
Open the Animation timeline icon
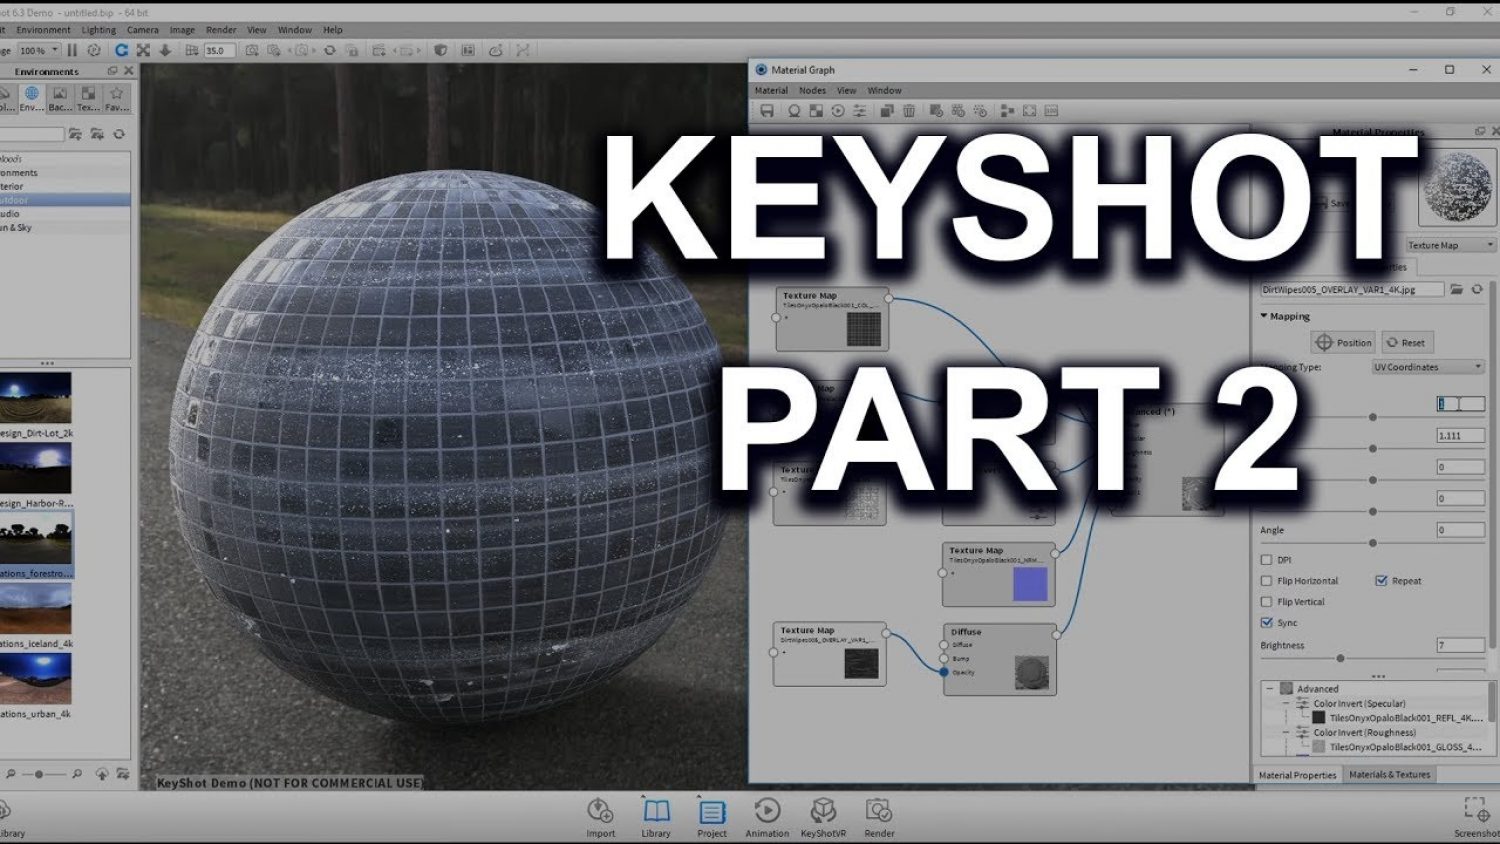[767, 811]
